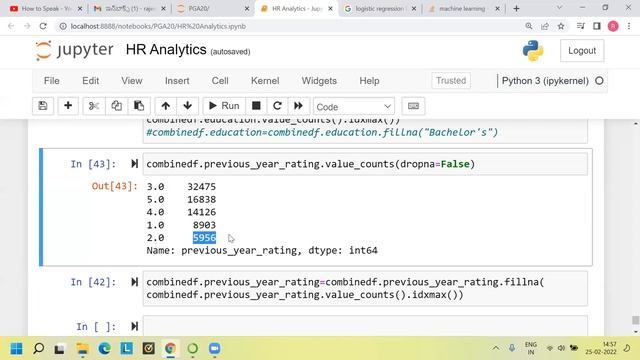The image size is (640, 360).
Task: Click the Python logo icon
Action: (533, 51)
